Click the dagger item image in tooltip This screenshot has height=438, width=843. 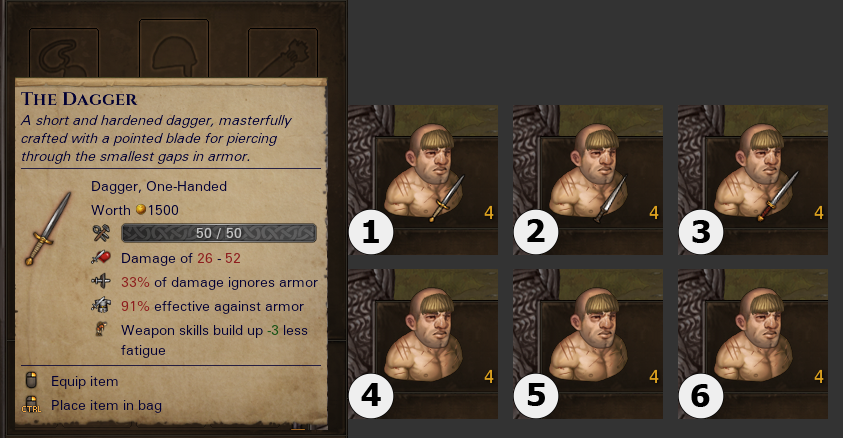tap(47, 228)
